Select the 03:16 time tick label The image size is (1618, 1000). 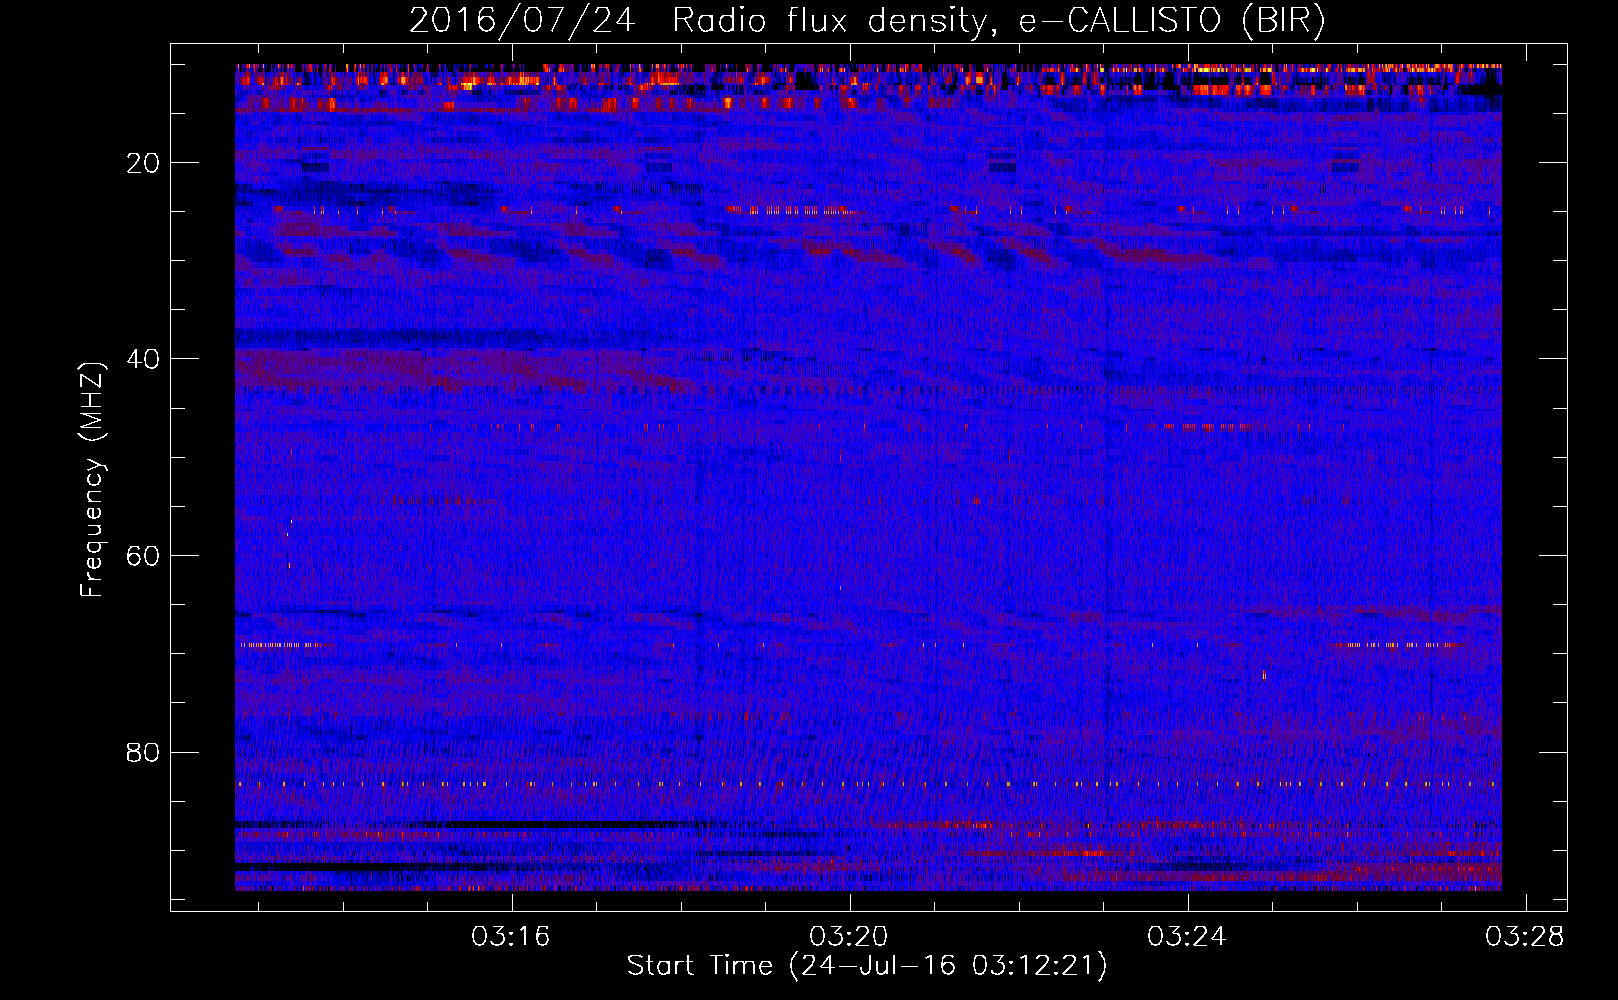pyautogui.click(x=512, y=937)
